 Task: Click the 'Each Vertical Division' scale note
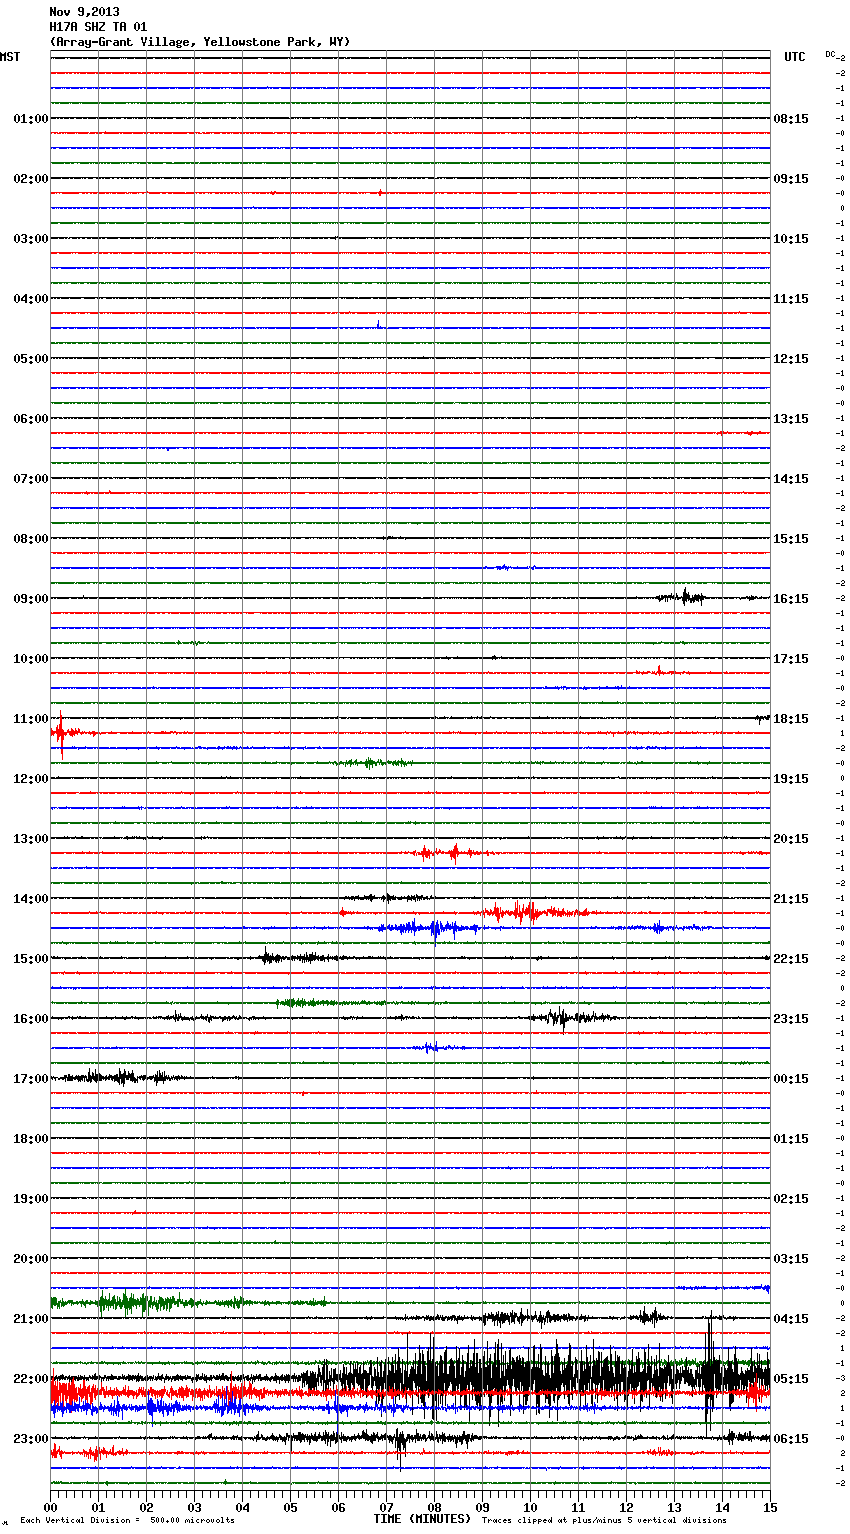click(x=127, y=1521)
